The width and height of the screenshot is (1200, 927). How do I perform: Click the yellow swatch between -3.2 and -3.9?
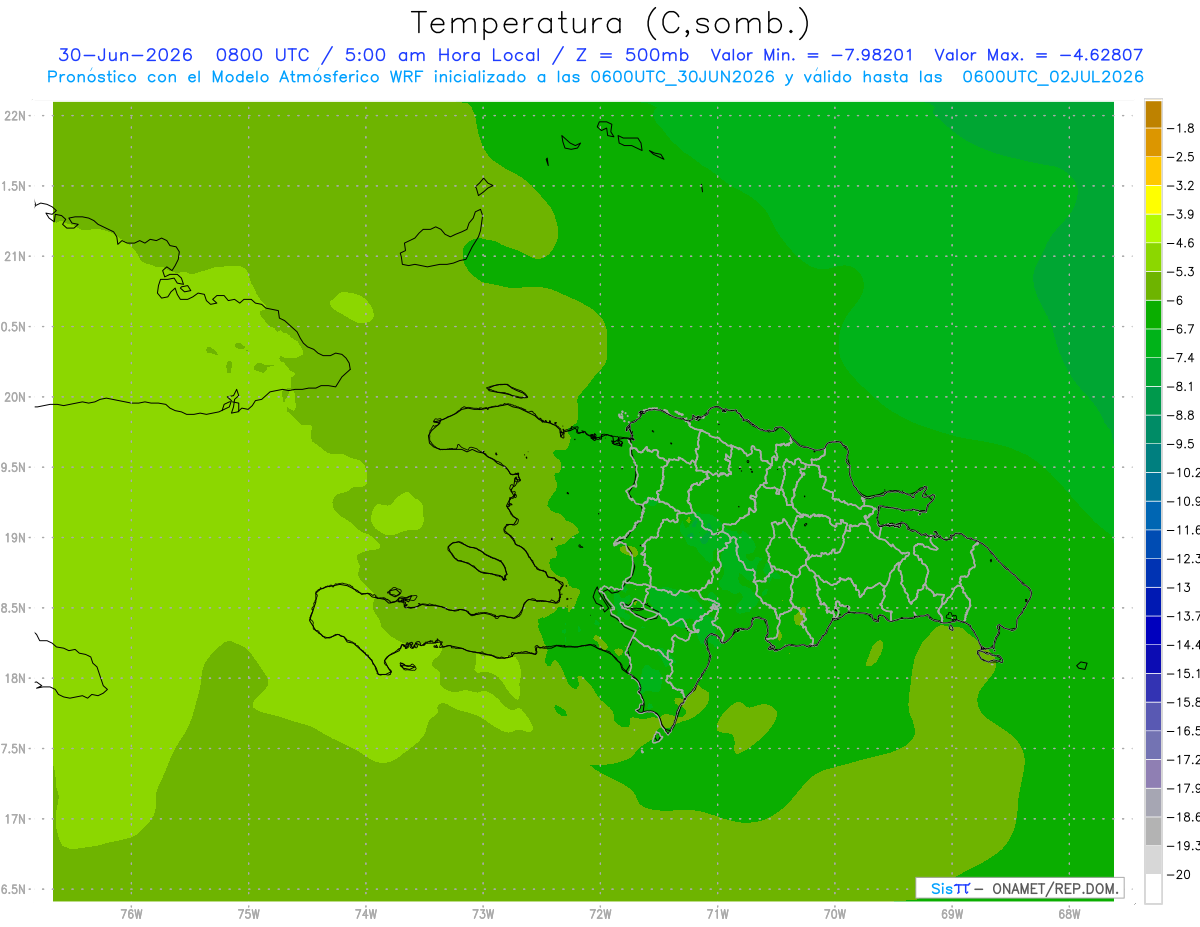pyautogui.click(x=1153, y=200)
